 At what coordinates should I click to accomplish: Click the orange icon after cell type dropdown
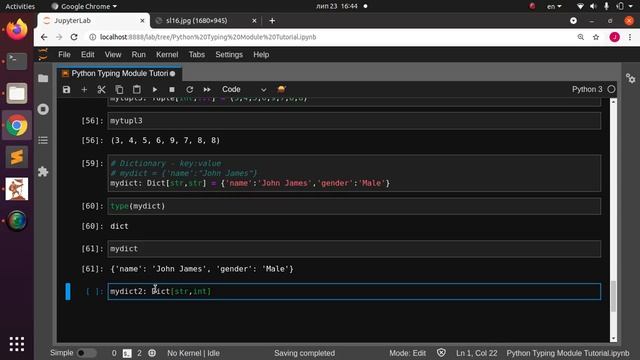281,89
